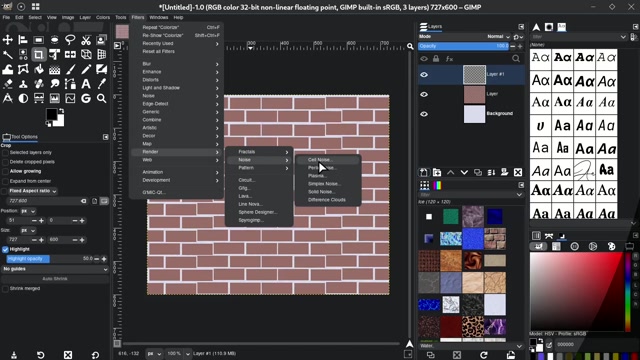The height and width of the screenshot is (360, 640).
Task: Select the Zoom magnifier tool
Action: (102, 98)
